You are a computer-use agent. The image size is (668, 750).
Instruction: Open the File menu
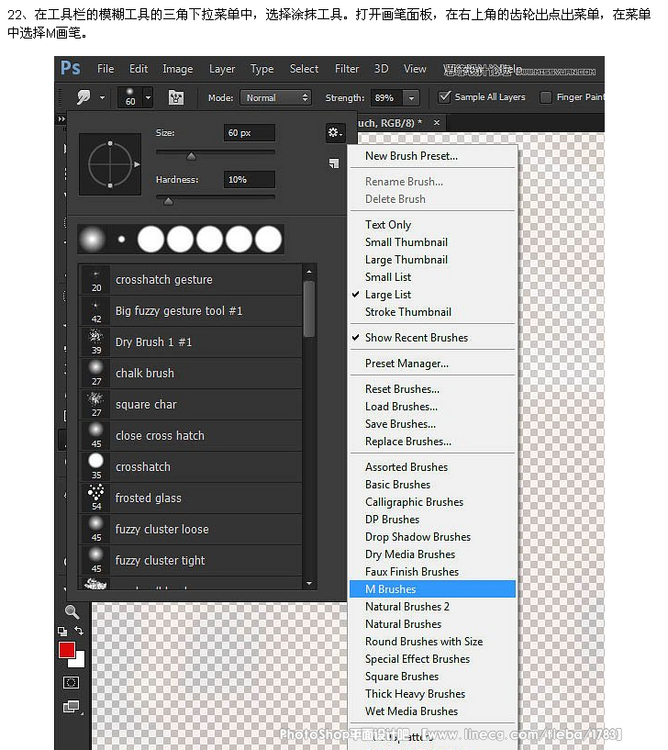coord(105,69)
